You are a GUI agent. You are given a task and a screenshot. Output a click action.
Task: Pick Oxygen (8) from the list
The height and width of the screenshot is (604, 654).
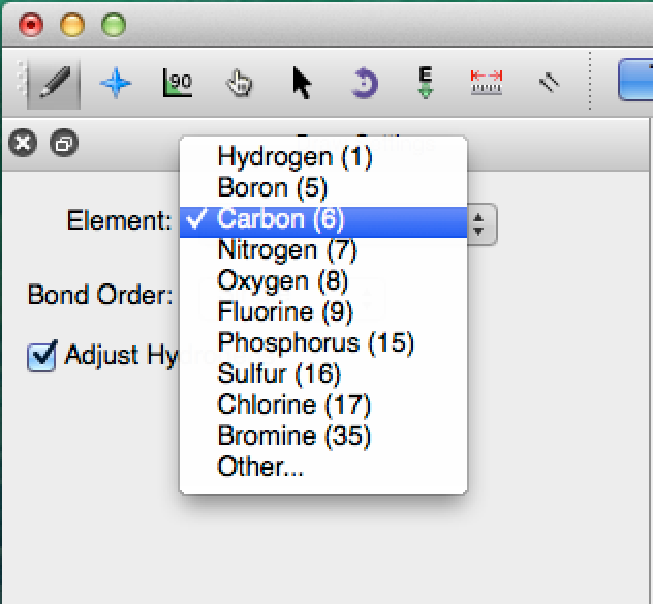pos(281,281)
